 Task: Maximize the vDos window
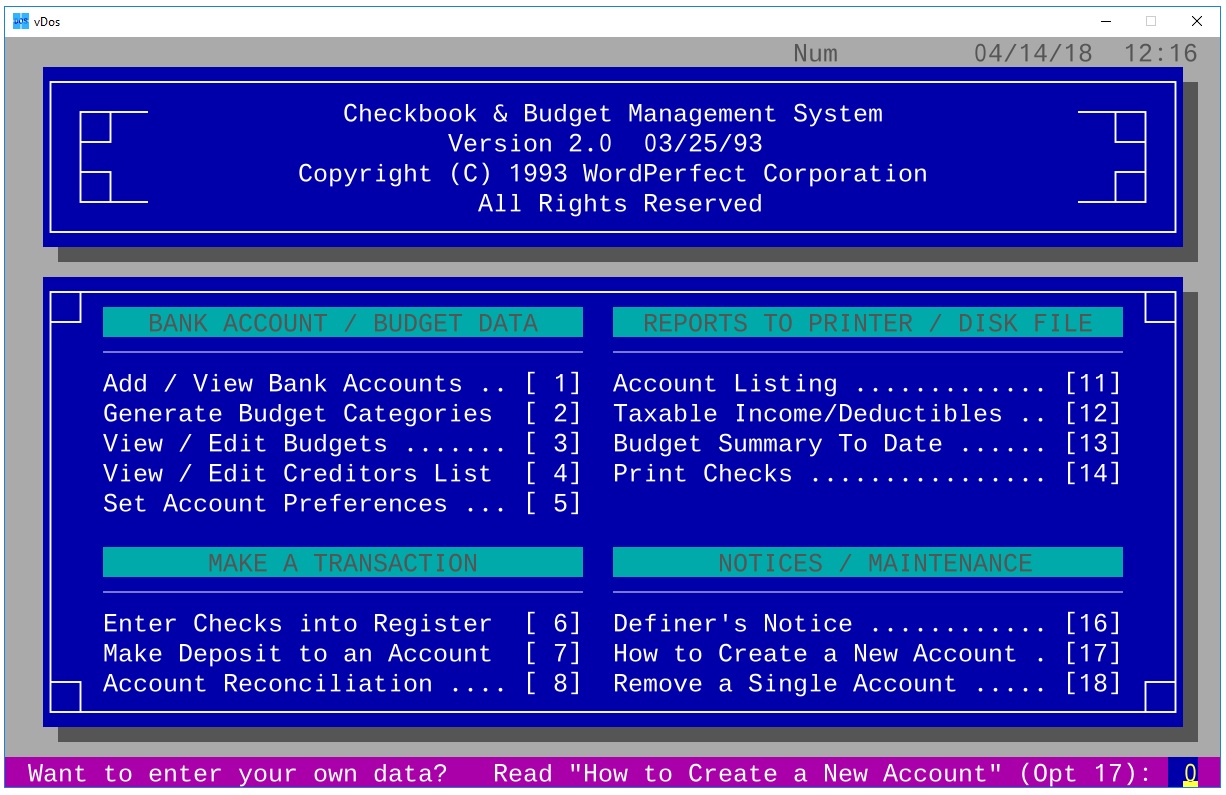pos(1151,21)
